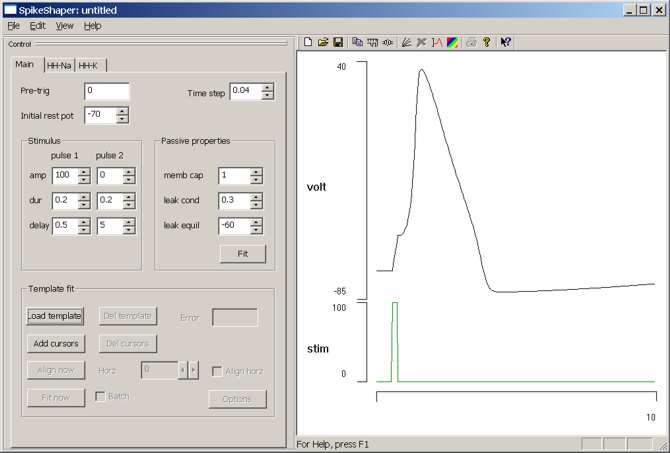670x453 pixels.
Task: Click the red A cursor toolbar icon
Action: [437, 43]
